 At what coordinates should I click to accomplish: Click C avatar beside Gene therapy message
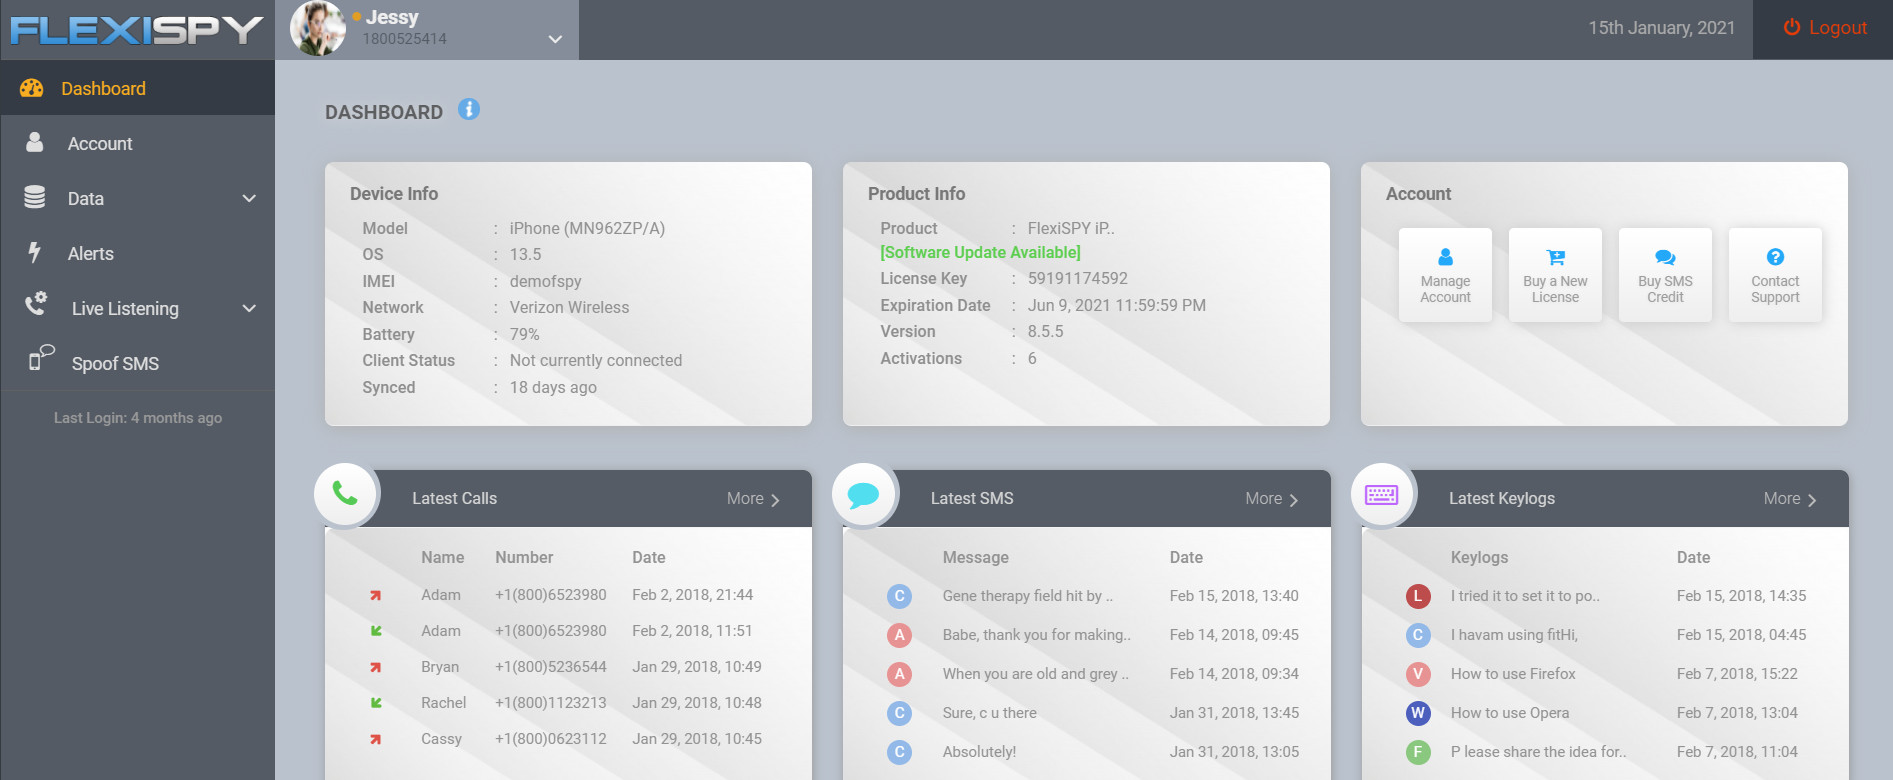(899, 596)
